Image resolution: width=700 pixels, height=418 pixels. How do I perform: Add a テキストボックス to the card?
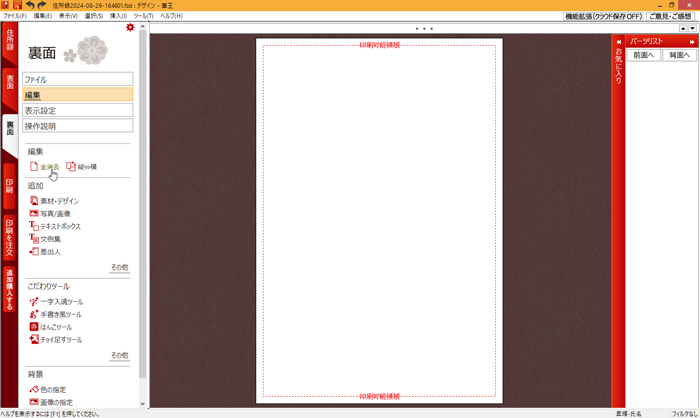coord(60,227)
